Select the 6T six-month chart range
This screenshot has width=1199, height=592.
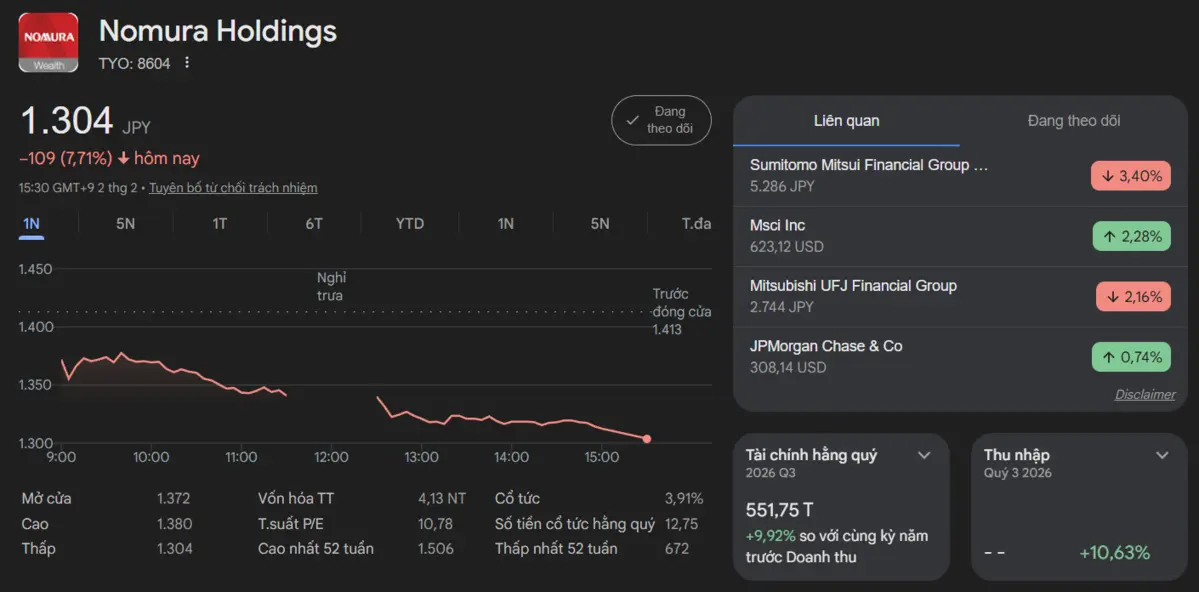click(314, 223)
